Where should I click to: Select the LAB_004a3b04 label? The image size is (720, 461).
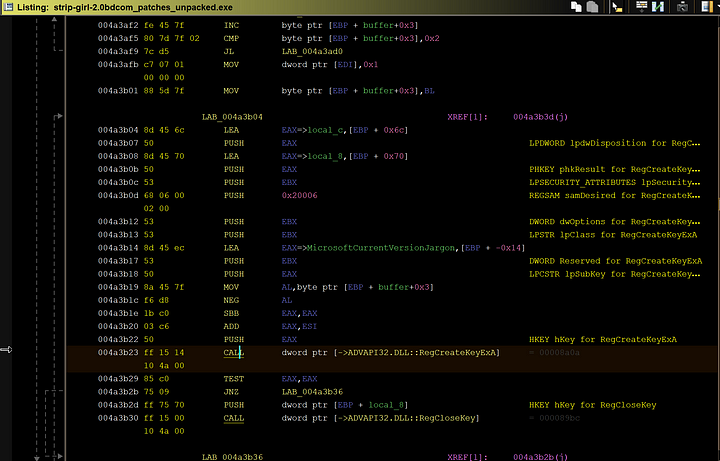coord(232,117)
